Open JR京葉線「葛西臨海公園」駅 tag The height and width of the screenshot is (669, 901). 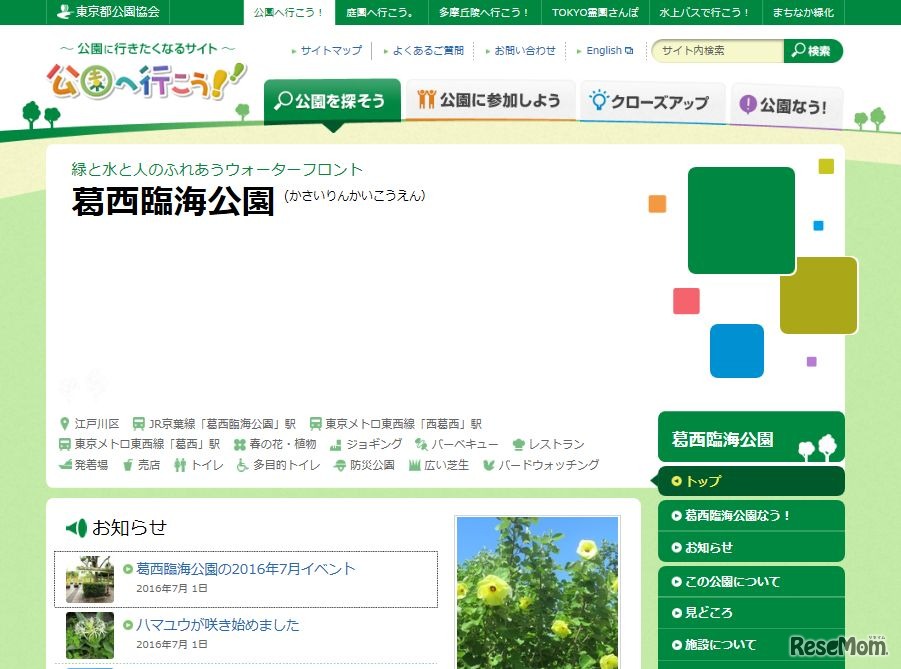pyautogui.click(x=222, y=424)
